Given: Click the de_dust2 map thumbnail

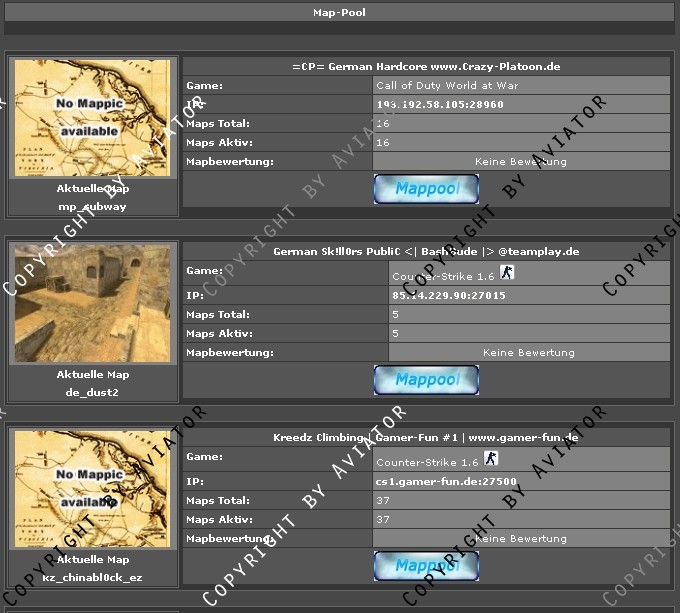Looking at the screenshot, I should (92, 303).
